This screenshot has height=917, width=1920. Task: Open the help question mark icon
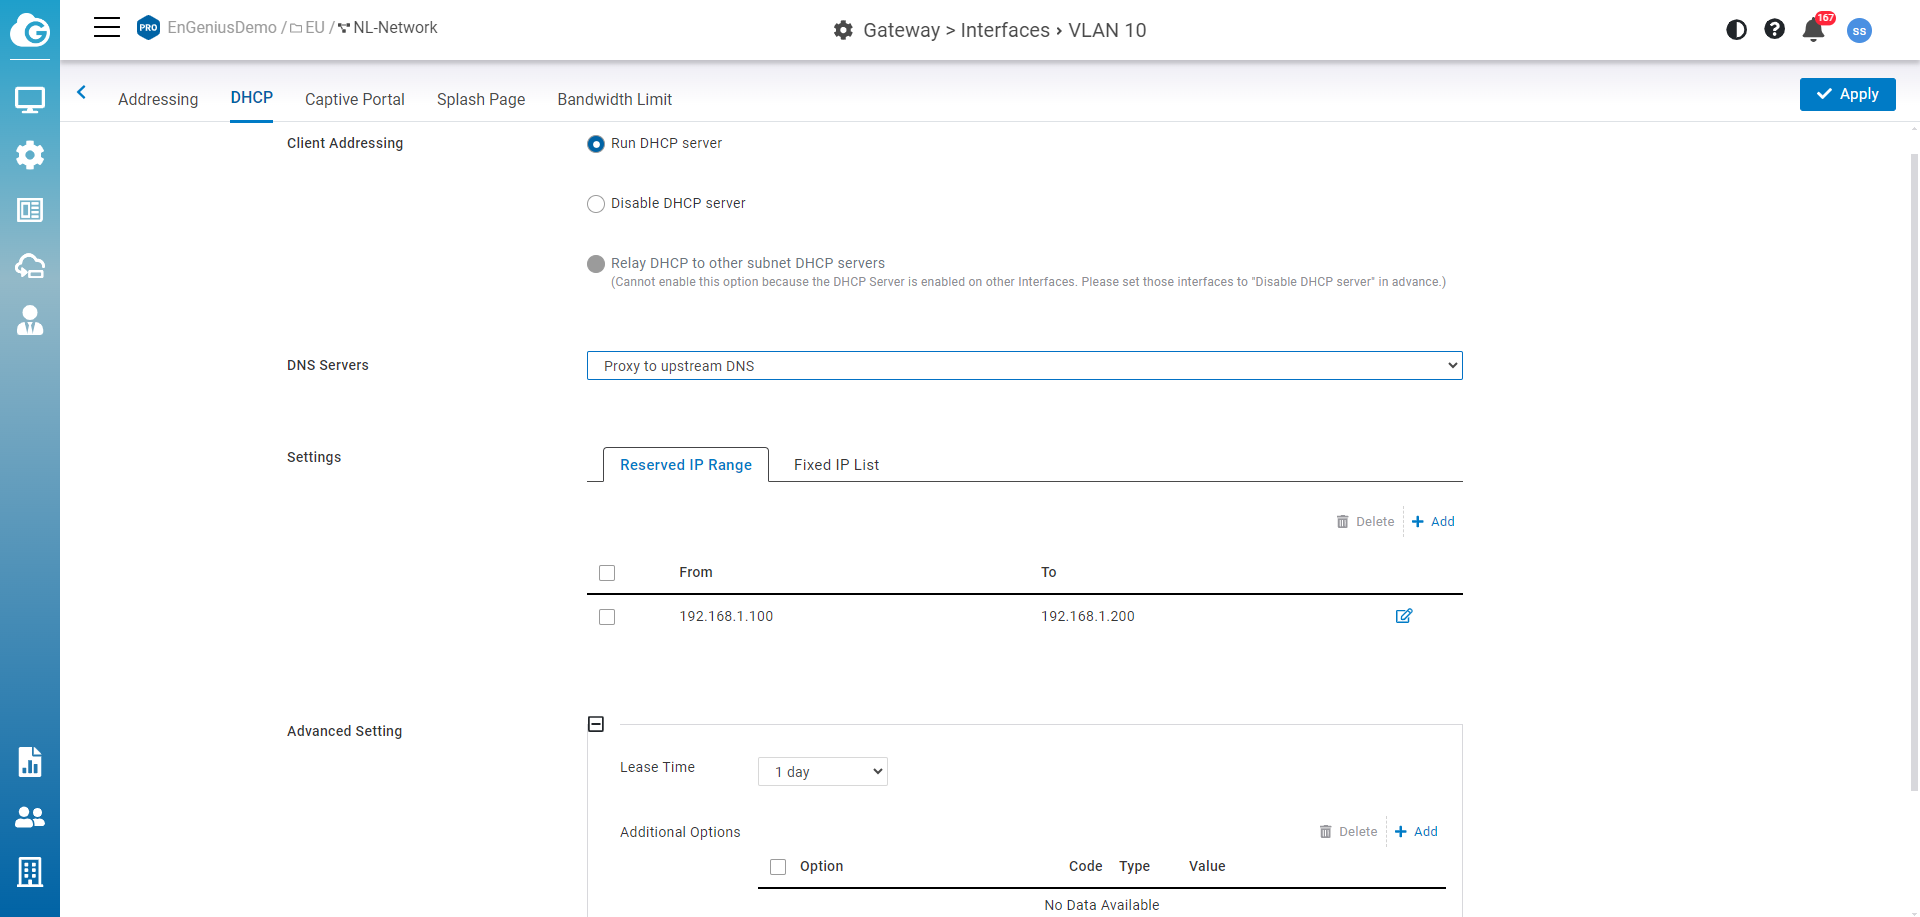pyautogui.click(x=1774, y=30)
